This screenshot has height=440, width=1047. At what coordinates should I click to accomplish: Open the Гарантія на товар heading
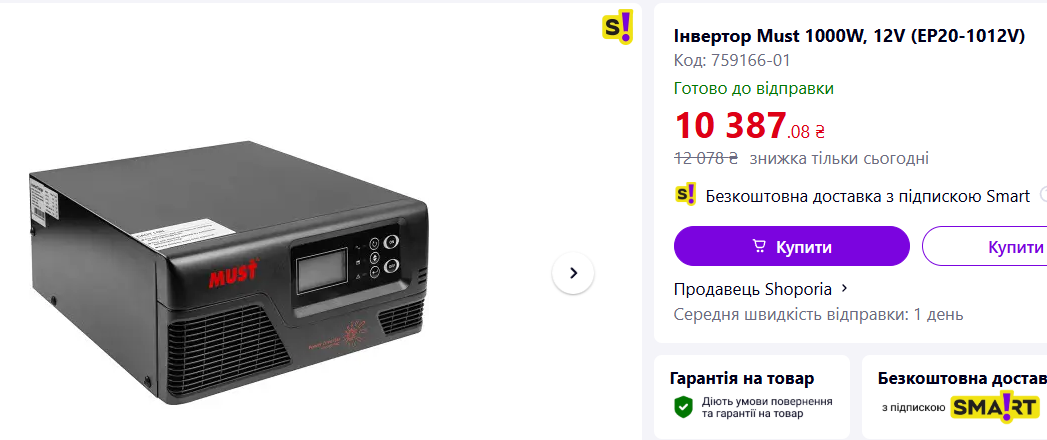741,378
